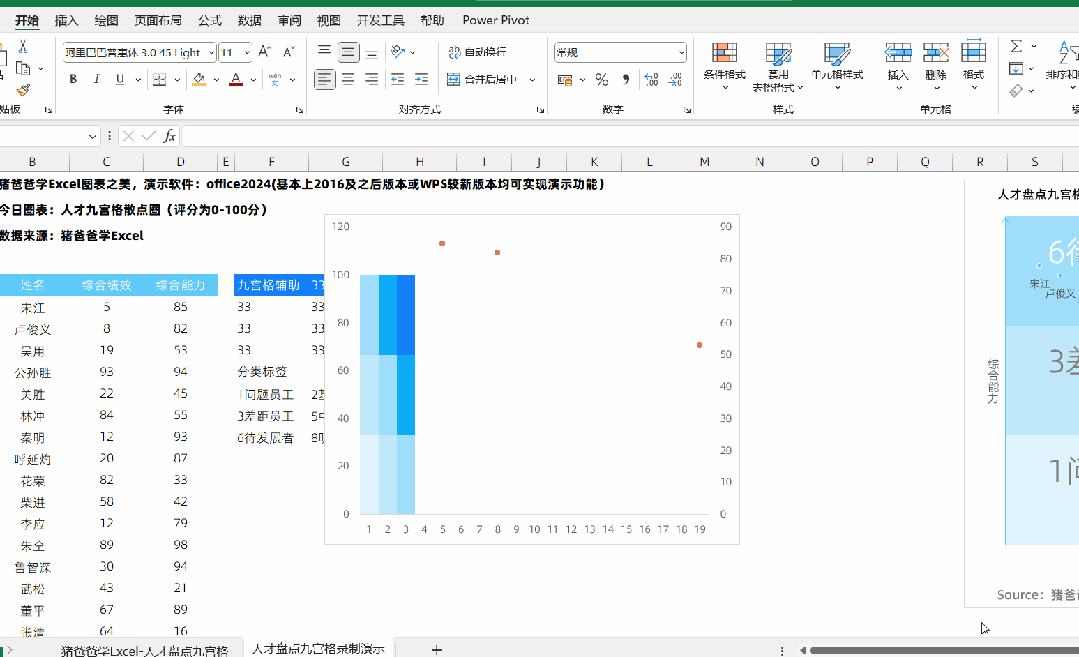Click the formula bar input field
Screen dimensions: 1079x657
(630, 136)
